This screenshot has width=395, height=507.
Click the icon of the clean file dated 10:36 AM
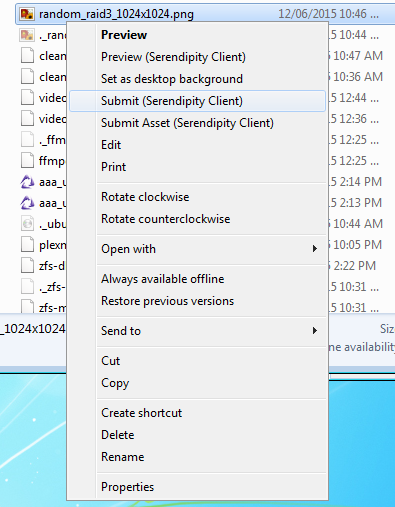pos(27,77)
